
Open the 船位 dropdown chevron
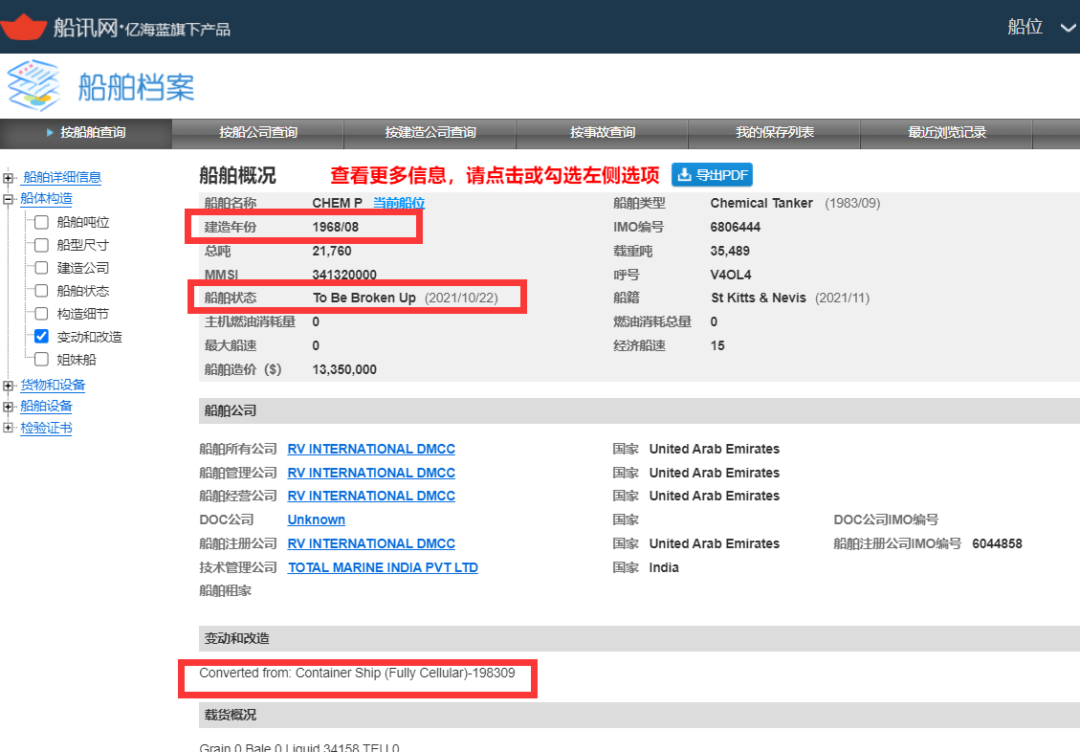(x=1067, y=28)
